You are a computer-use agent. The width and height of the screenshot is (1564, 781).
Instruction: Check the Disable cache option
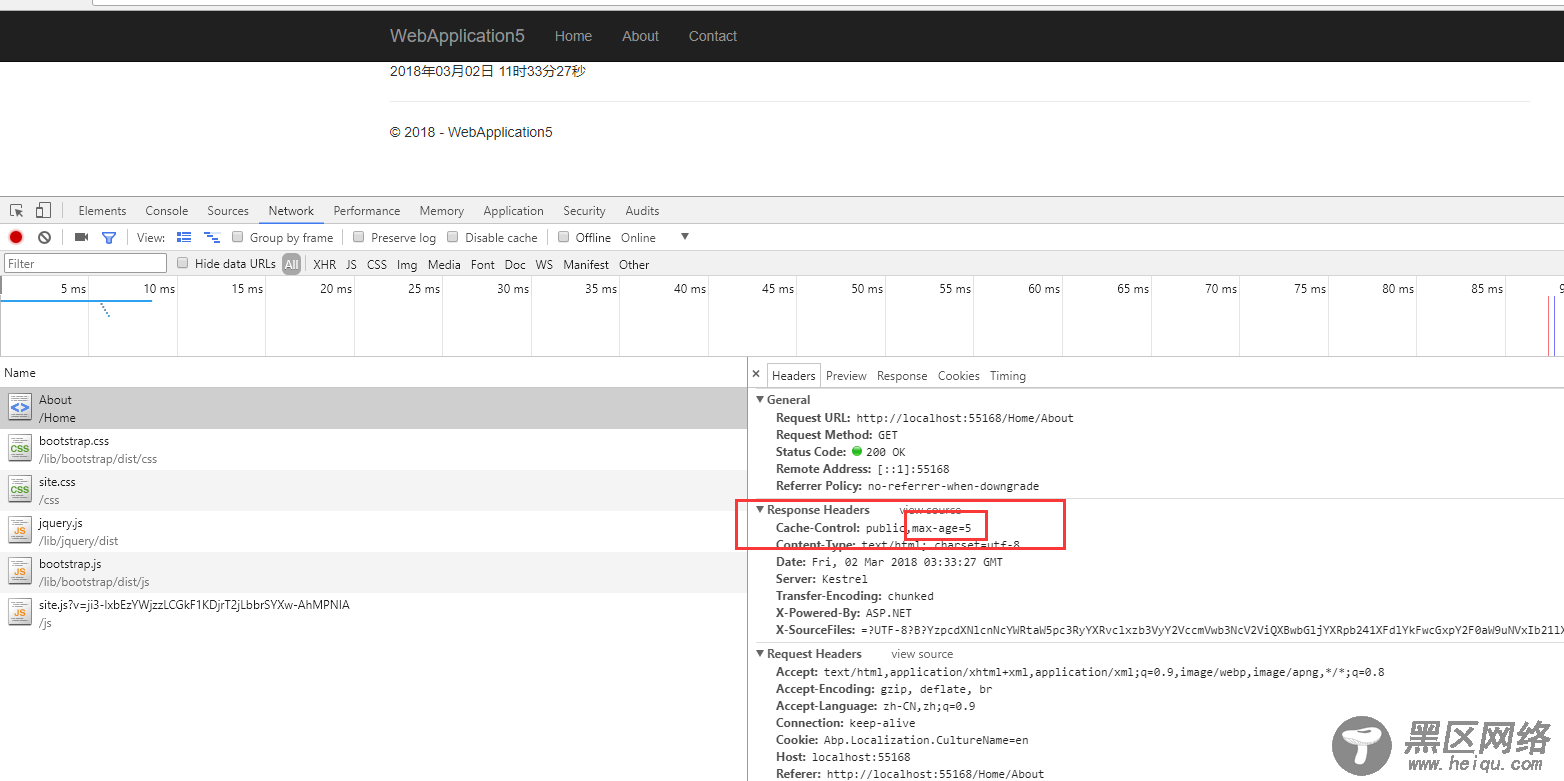click(x=453, y=237)
